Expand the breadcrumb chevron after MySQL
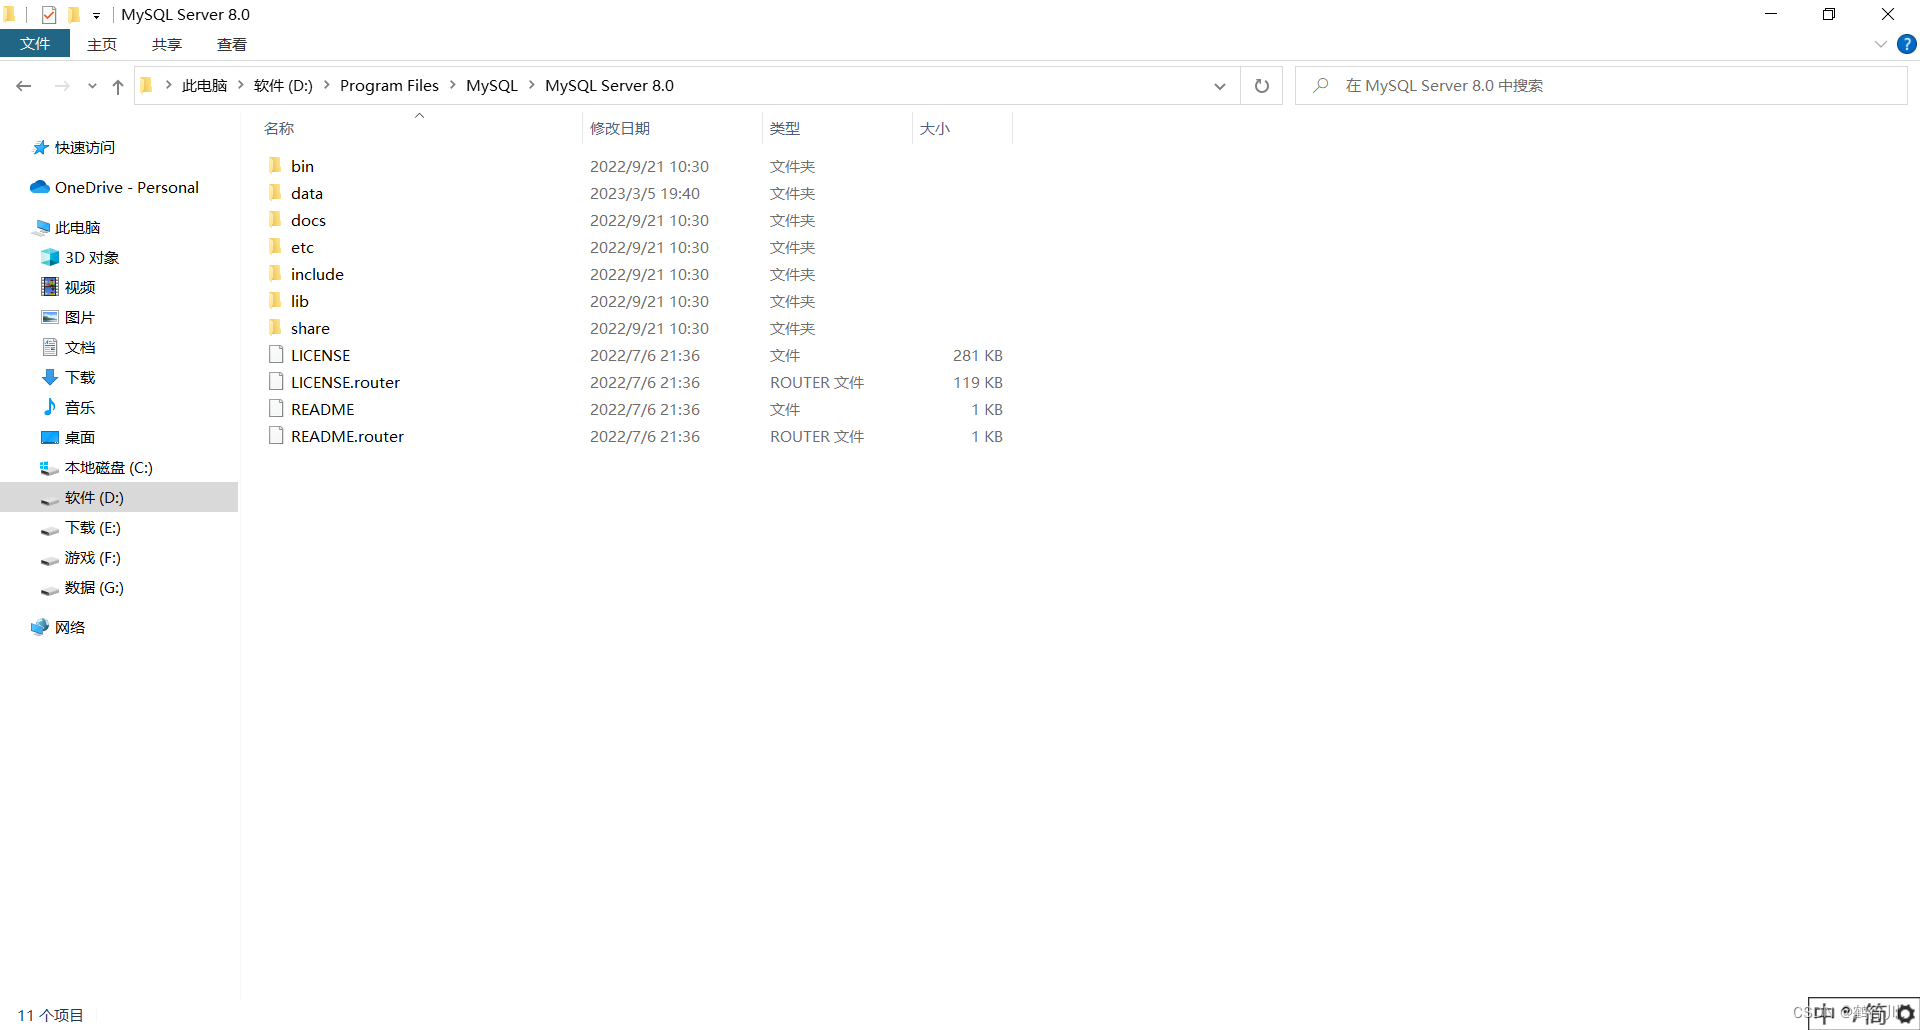 (x=532, y=85)
